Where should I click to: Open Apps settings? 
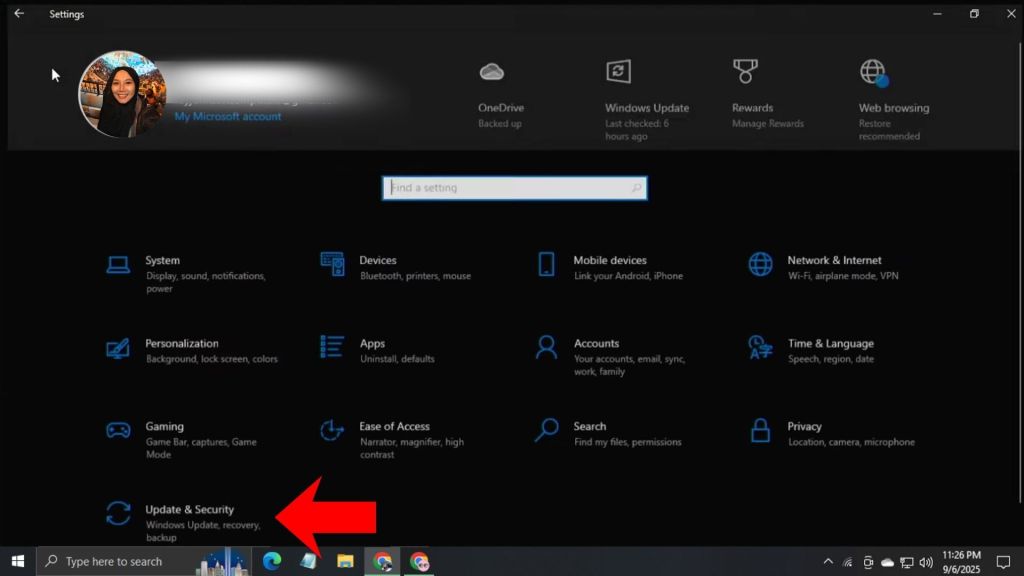click(x=374, y=343)
